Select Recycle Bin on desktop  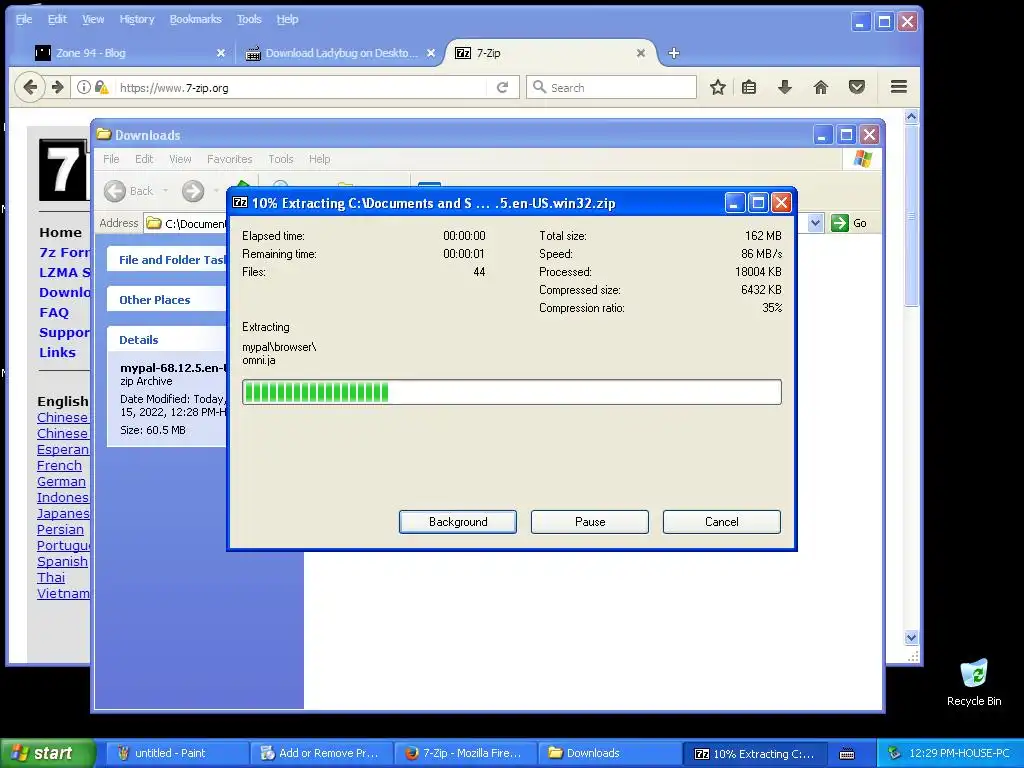point(974,683)
